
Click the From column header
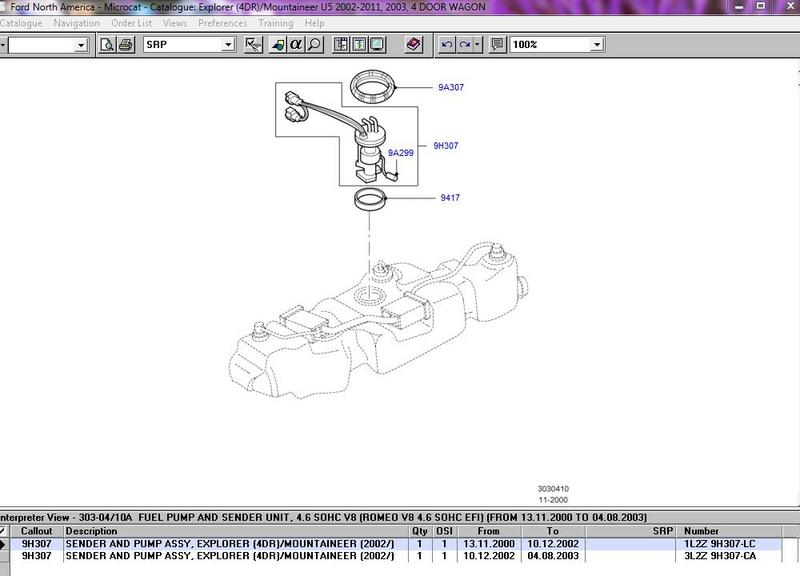[x=489, y=531]
